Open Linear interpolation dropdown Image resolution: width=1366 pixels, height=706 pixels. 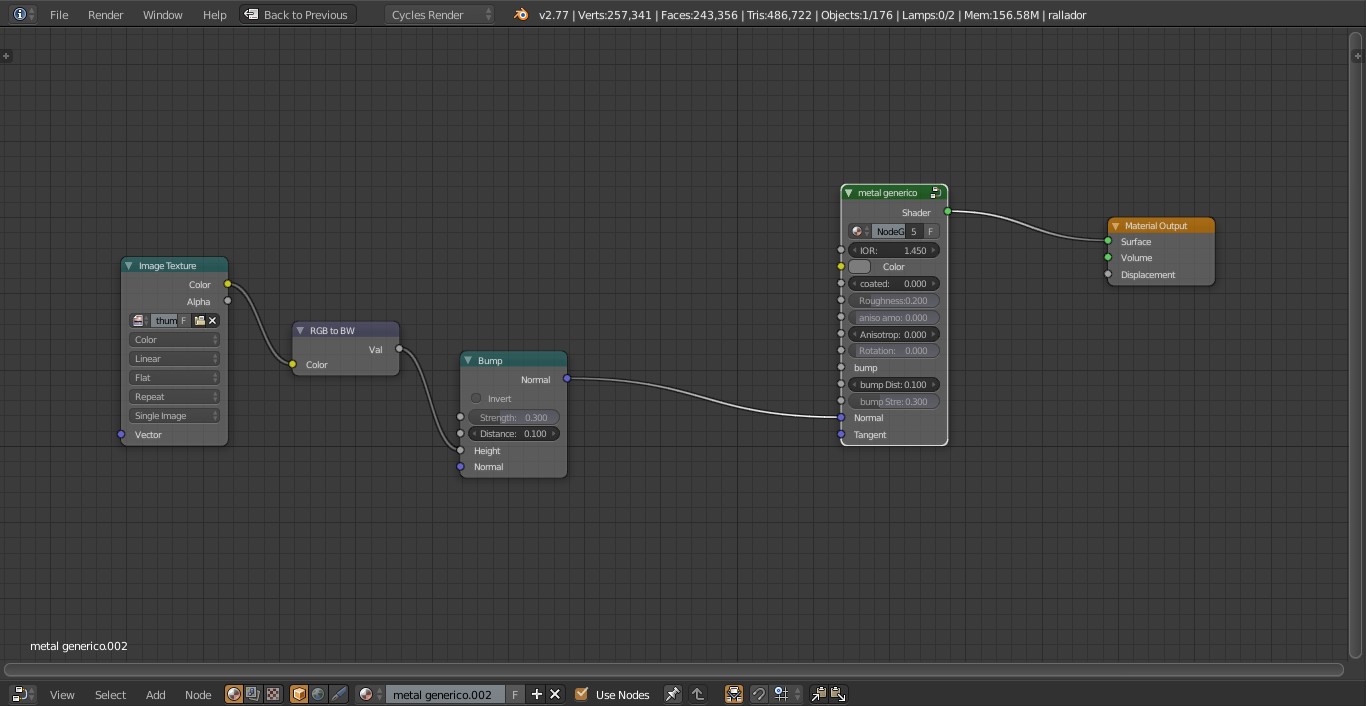click(174, 359)
